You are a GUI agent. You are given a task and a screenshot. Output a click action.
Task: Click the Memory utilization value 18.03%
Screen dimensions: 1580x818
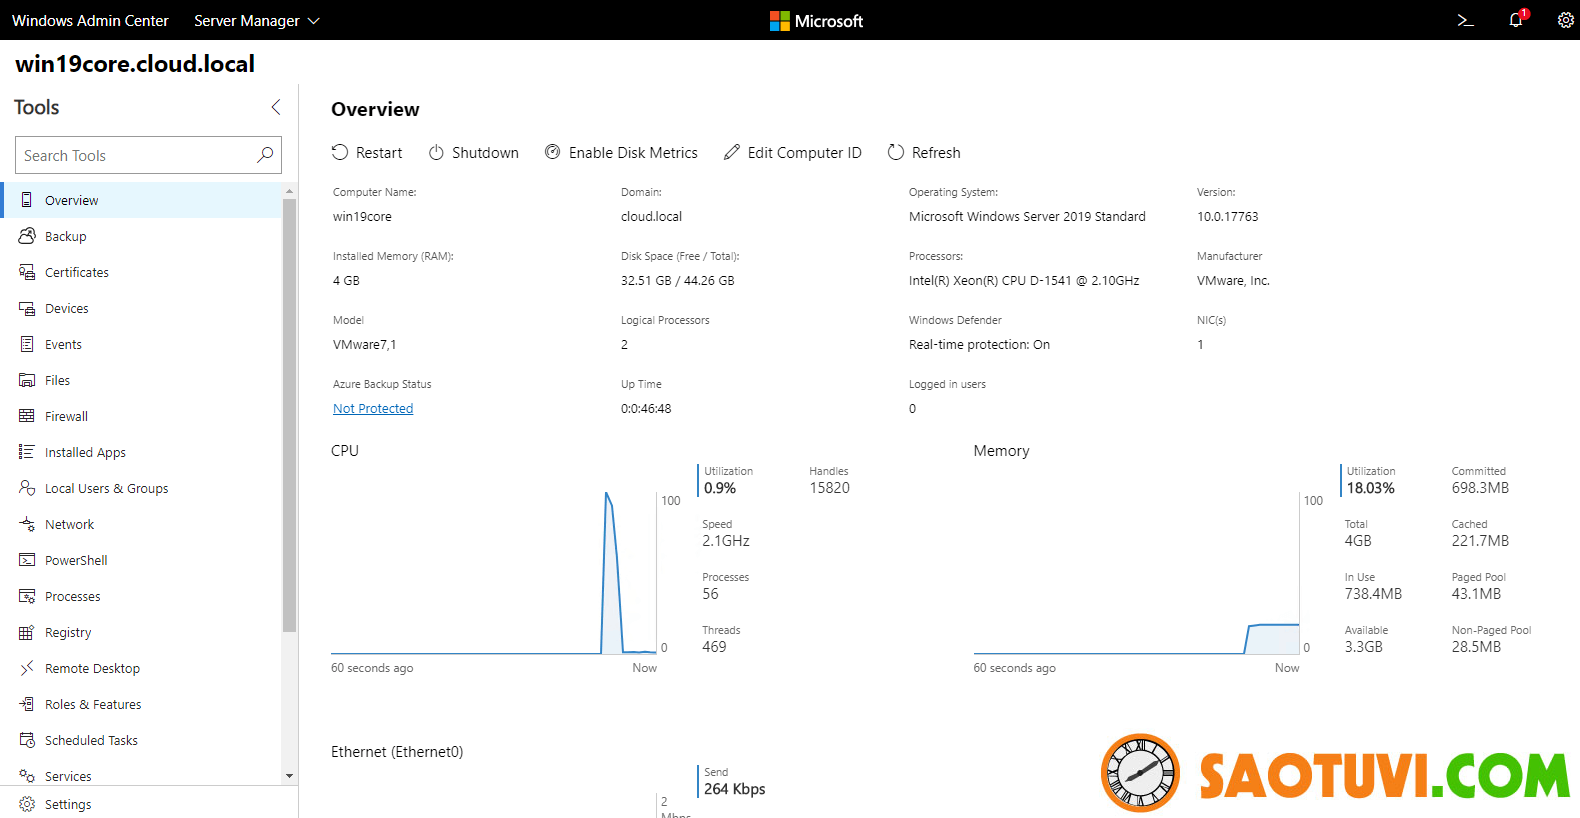pyautogui.click(x=1370, y=488)
